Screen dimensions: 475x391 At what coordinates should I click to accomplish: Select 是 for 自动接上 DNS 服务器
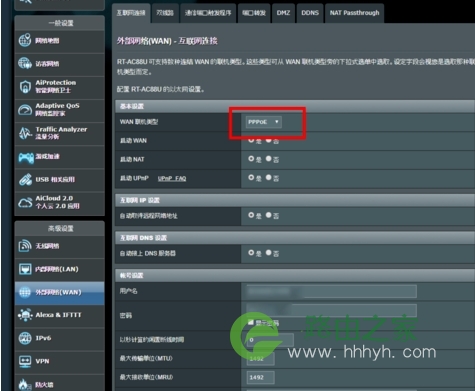pyautogui.click(x=251, y=253)
